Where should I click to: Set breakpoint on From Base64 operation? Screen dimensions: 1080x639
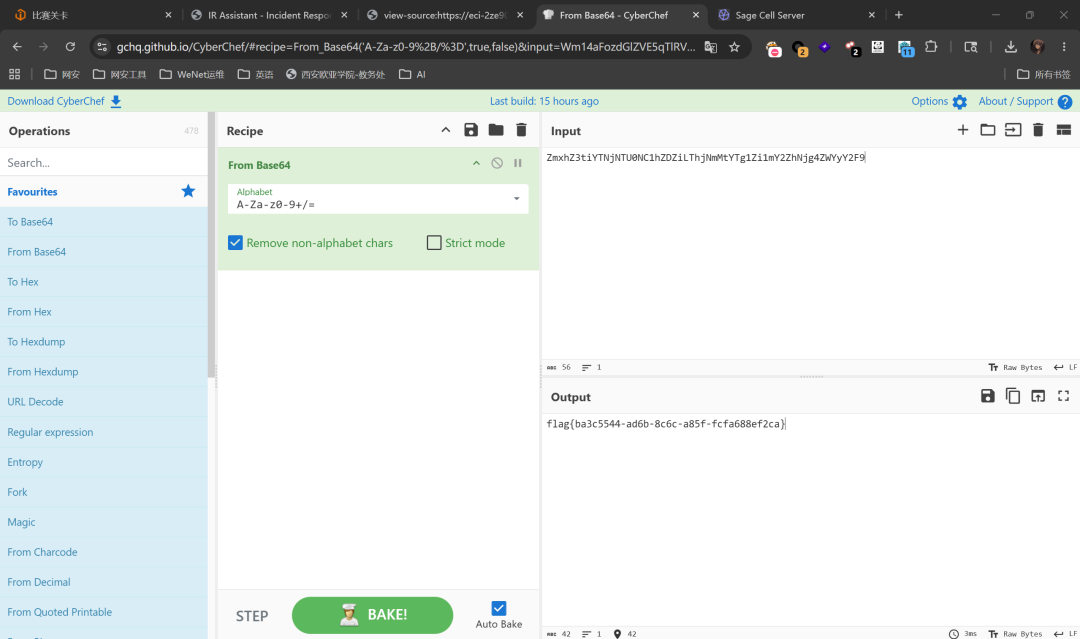pos(517,163)
